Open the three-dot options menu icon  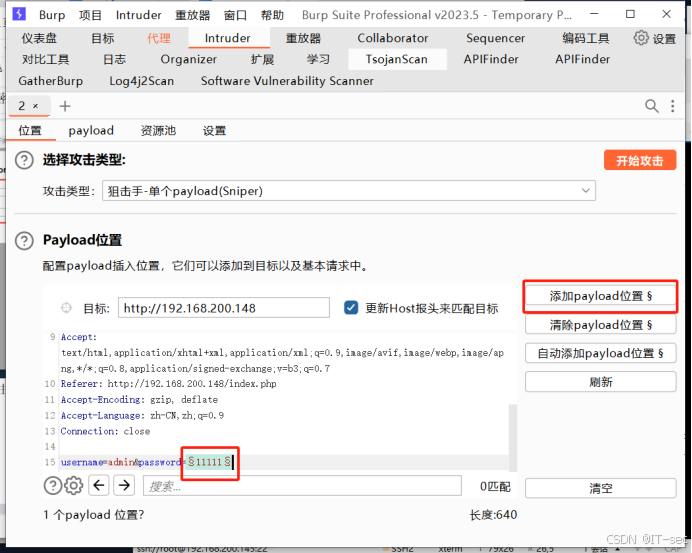[672, 106]
